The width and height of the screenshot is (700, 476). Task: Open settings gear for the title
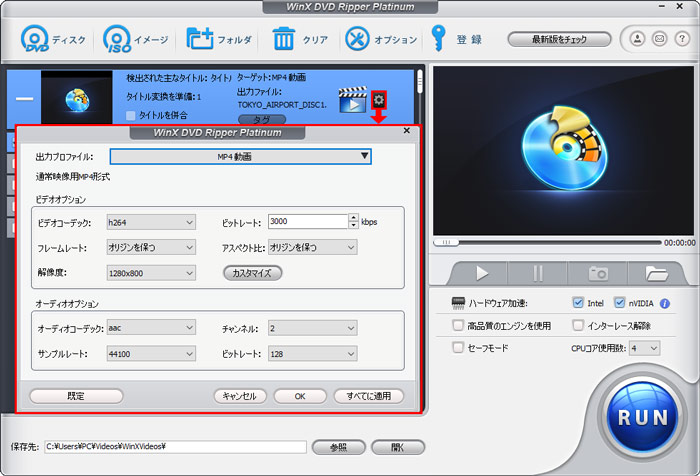[379, 100]
